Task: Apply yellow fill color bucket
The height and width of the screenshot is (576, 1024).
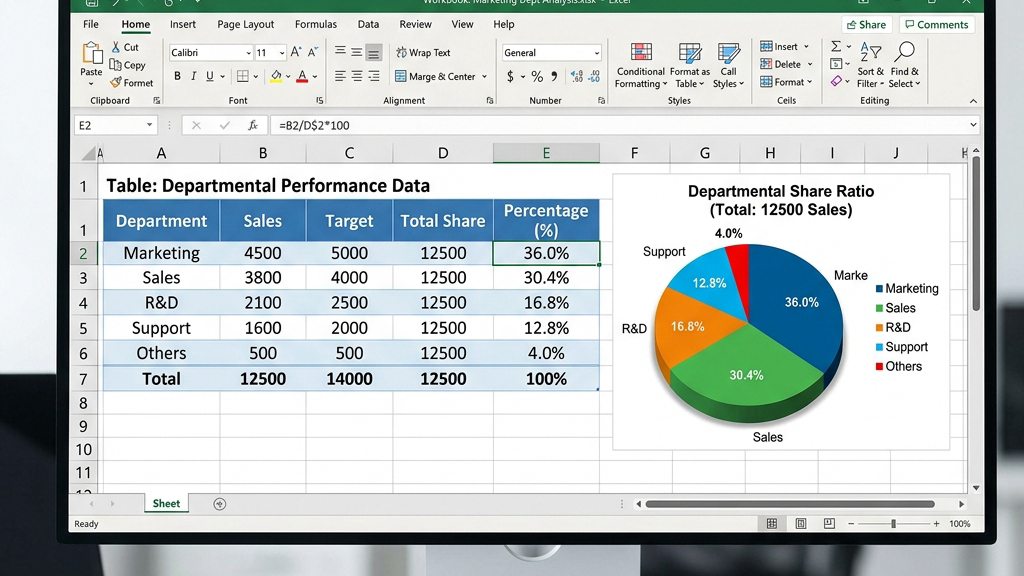Action: [x=276, y=76]
